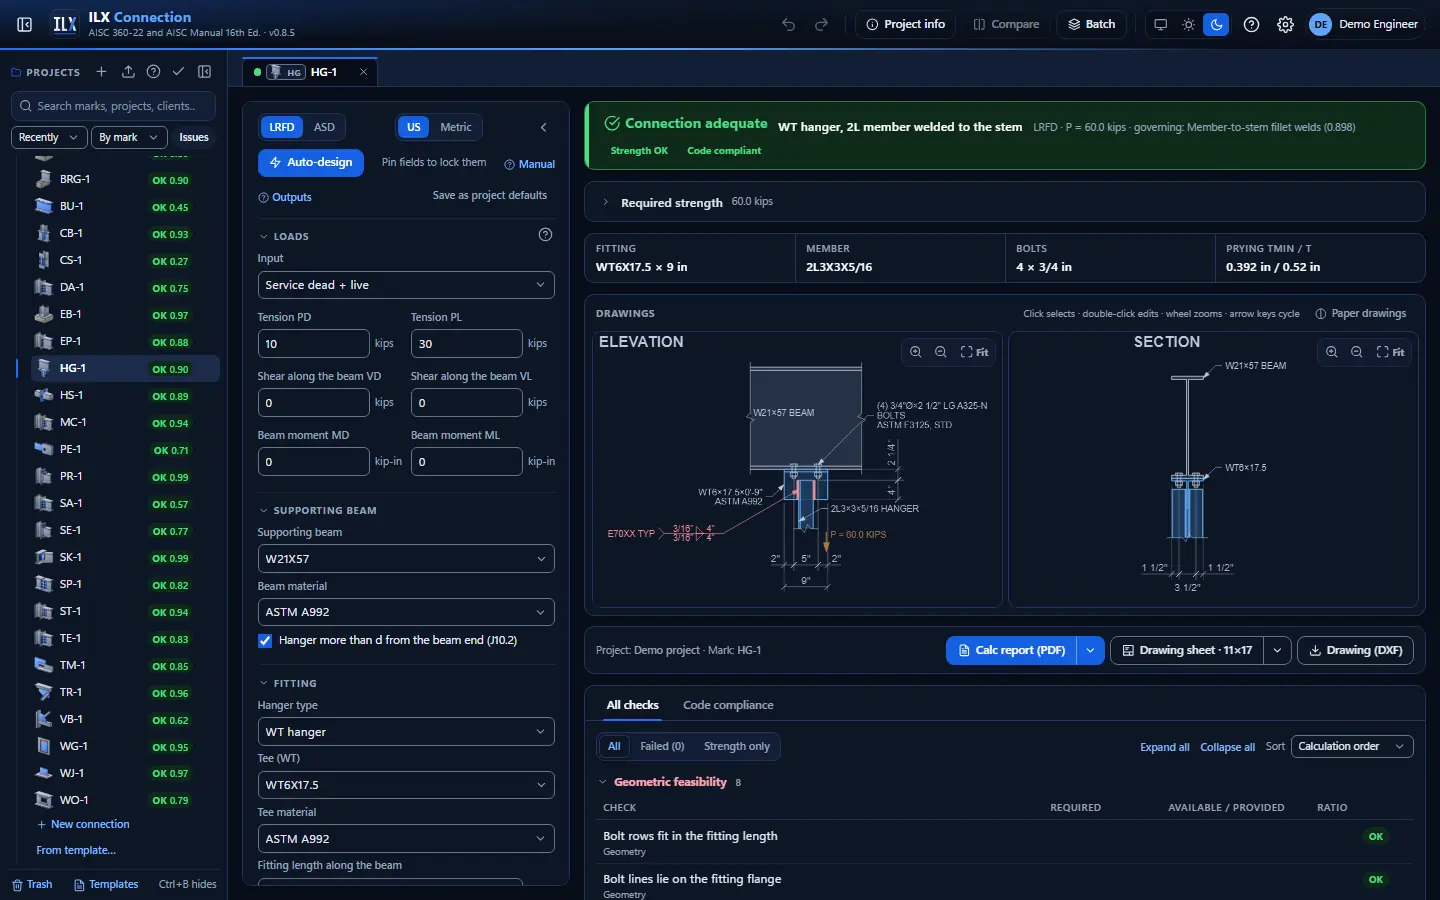Click the Compare button
The image size is (1440, 900).
(x=1006, y=24)
